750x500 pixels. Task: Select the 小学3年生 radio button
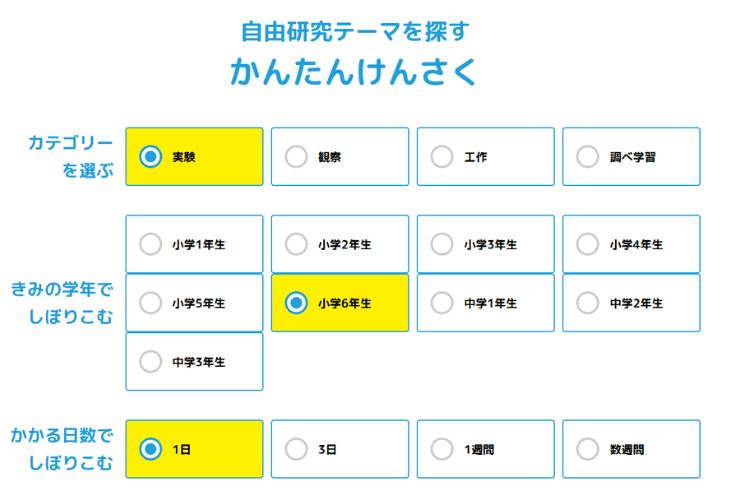[x=442, y=244]
